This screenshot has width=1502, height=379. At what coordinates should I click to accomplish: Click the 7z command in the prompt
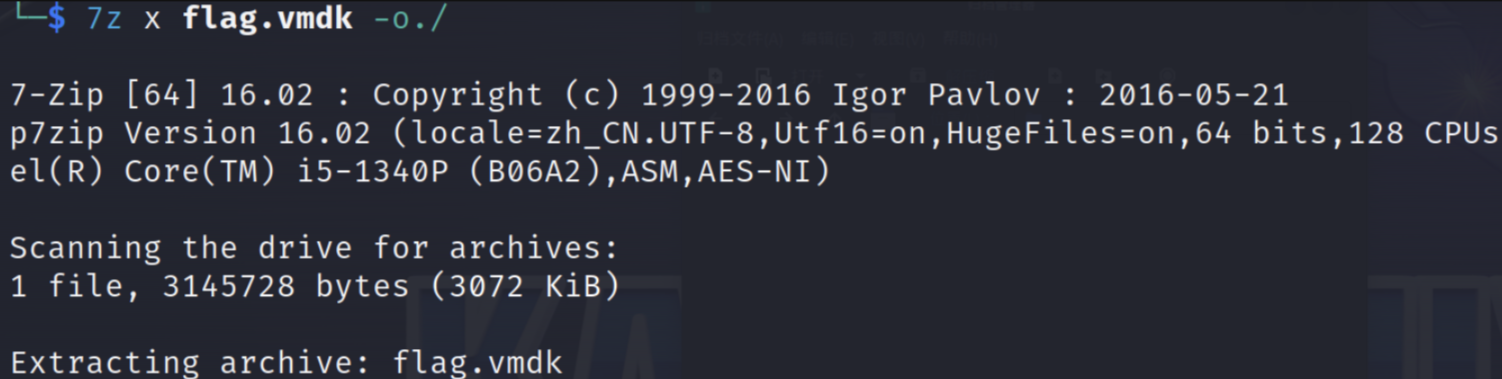(105, 19)
